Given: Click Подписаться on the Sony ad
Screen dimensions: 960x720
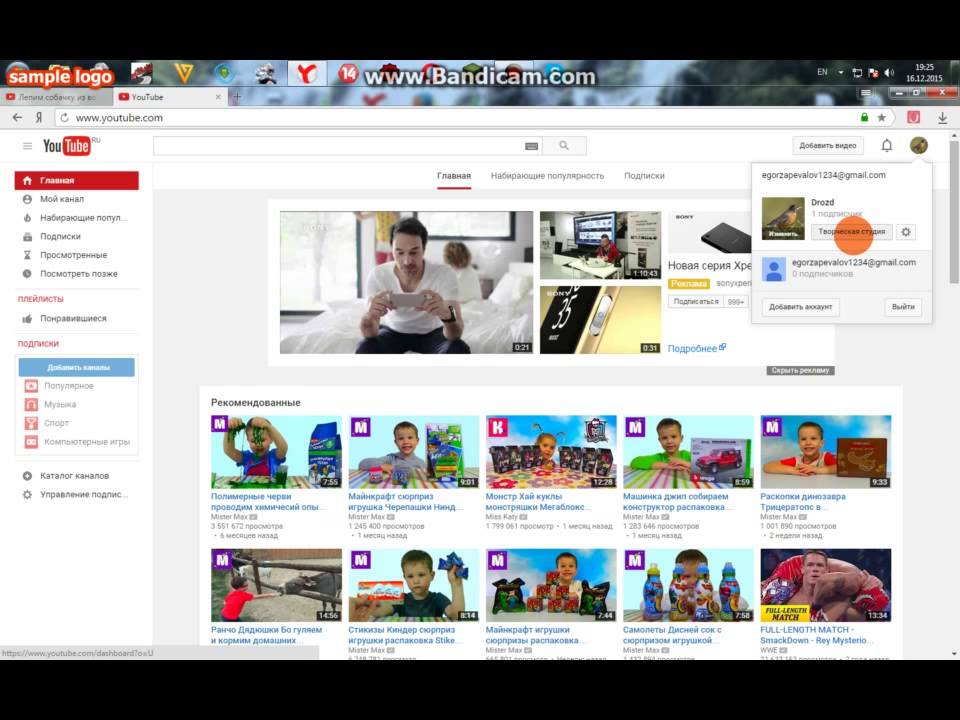Looking at the screenshot, I should (x=696, y=302).
